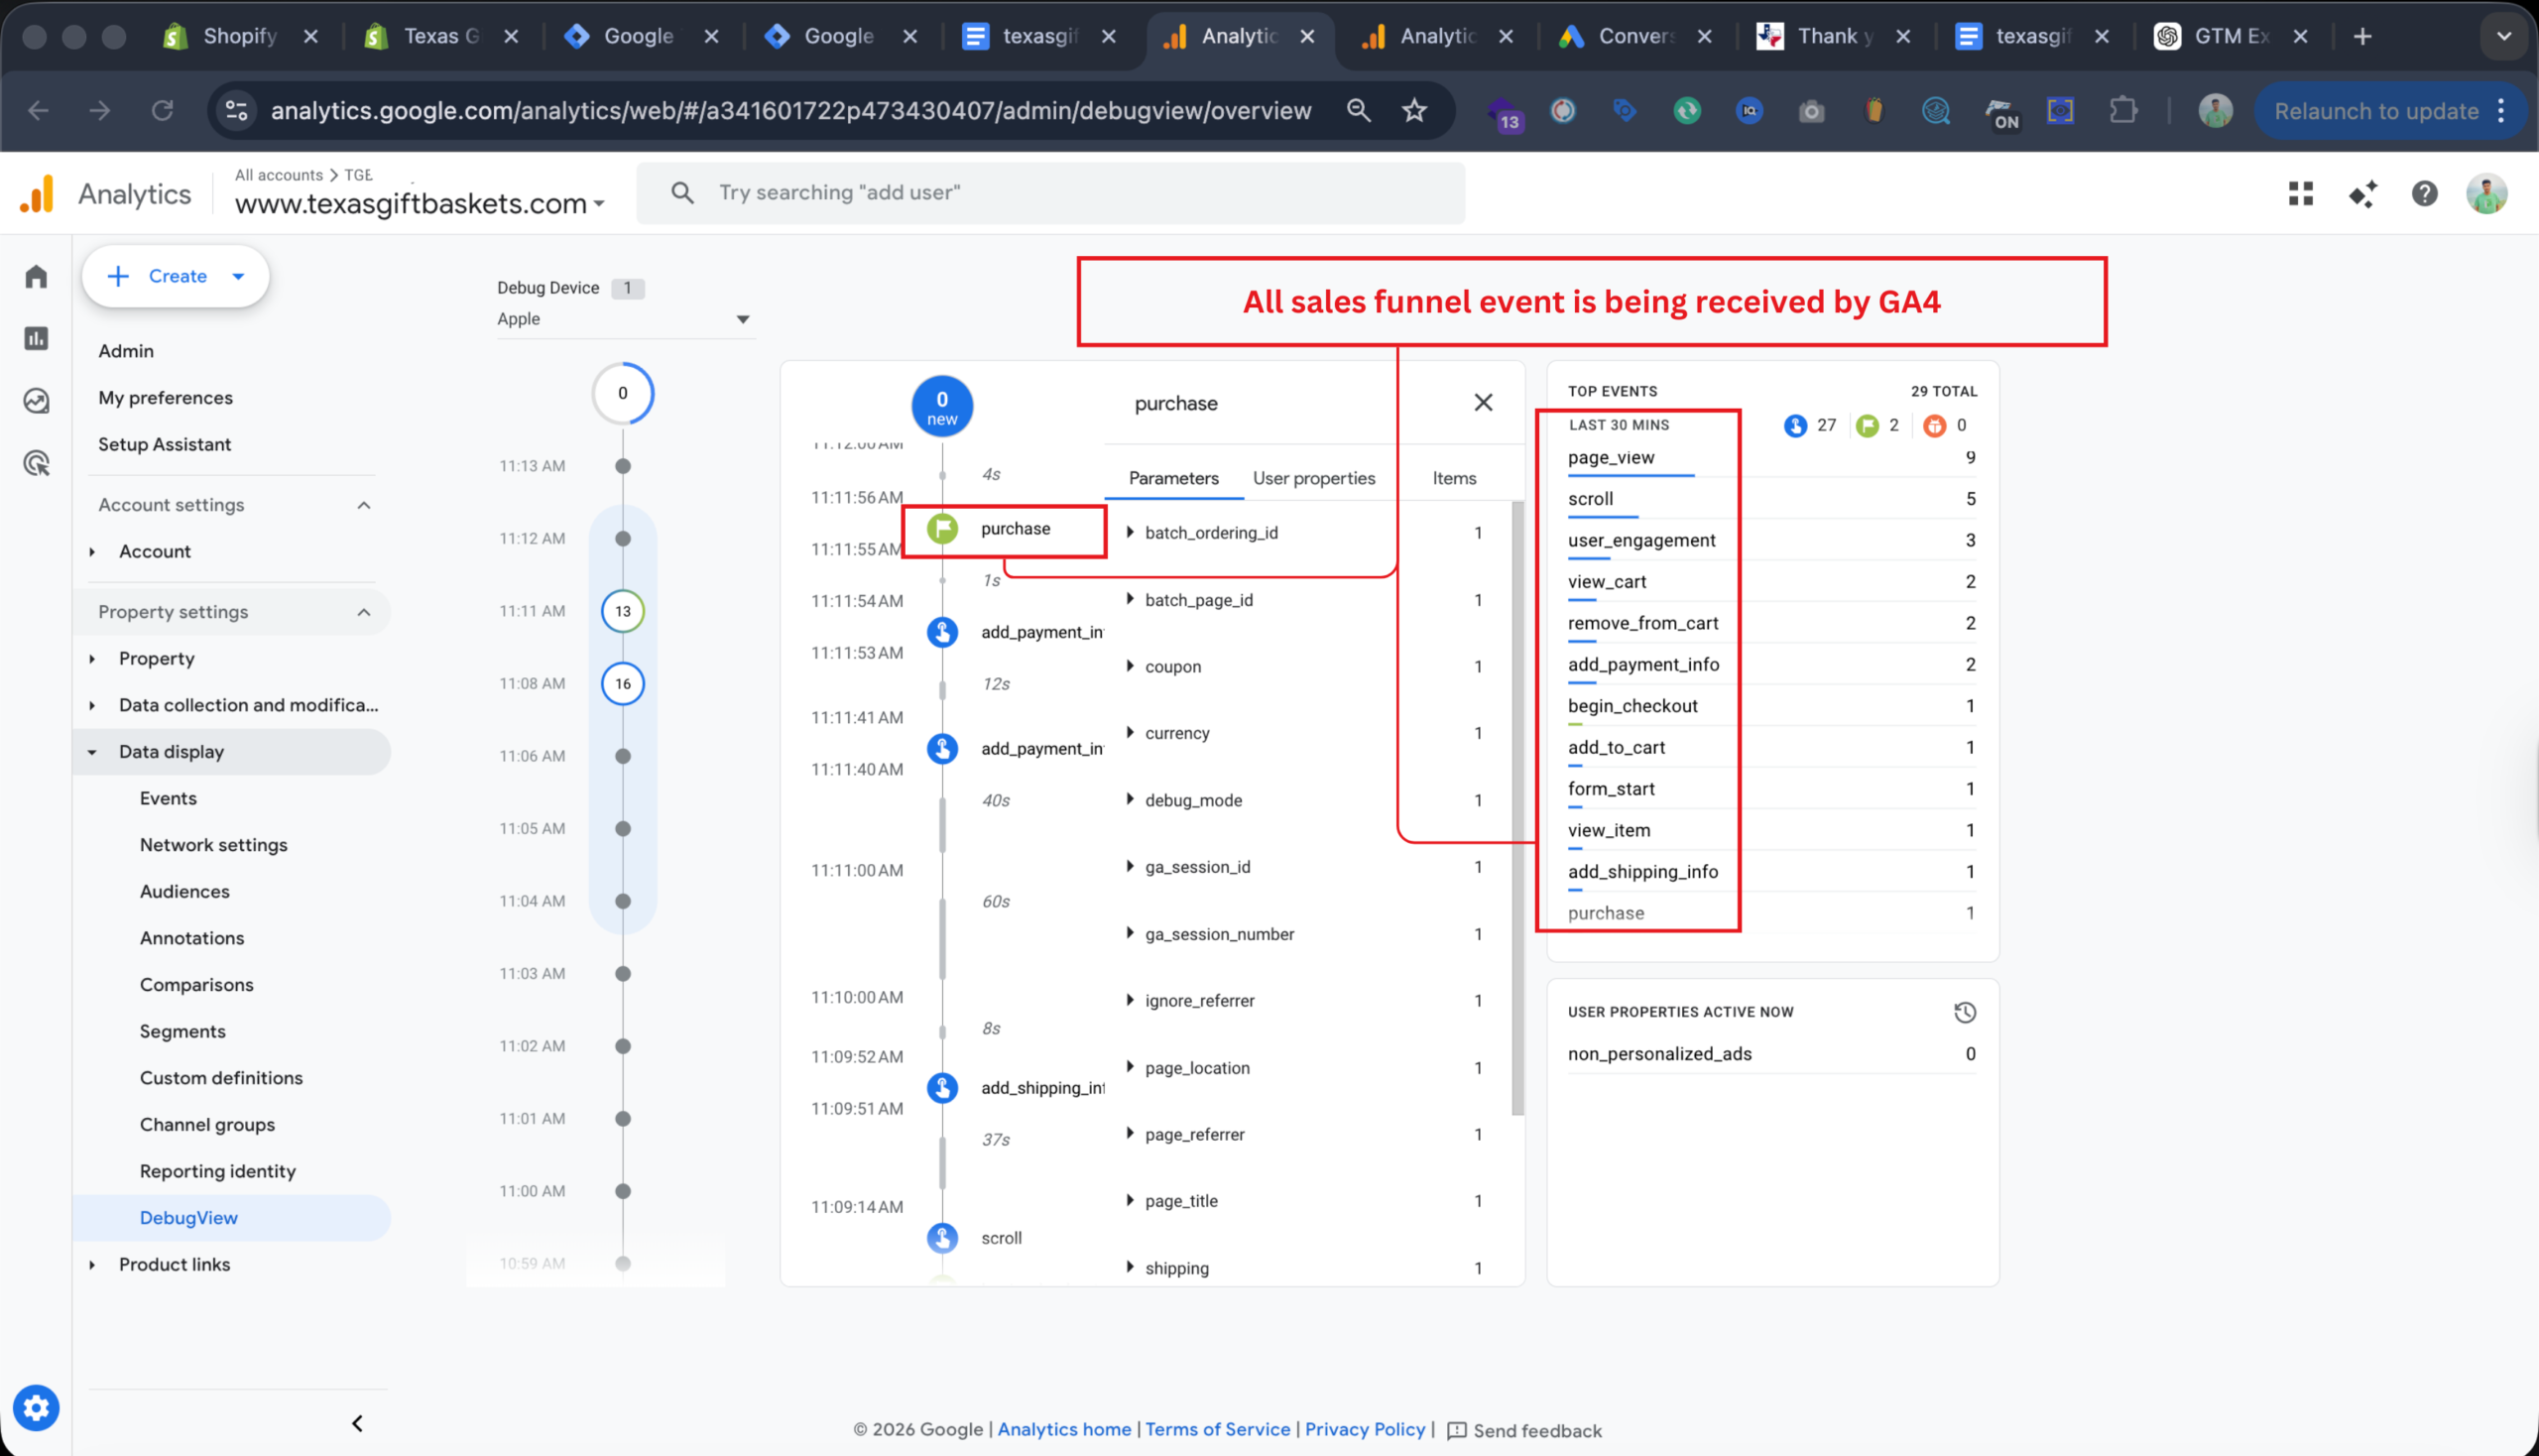
Task: Collapse the Account settings section
Action: tap(364, 505)
